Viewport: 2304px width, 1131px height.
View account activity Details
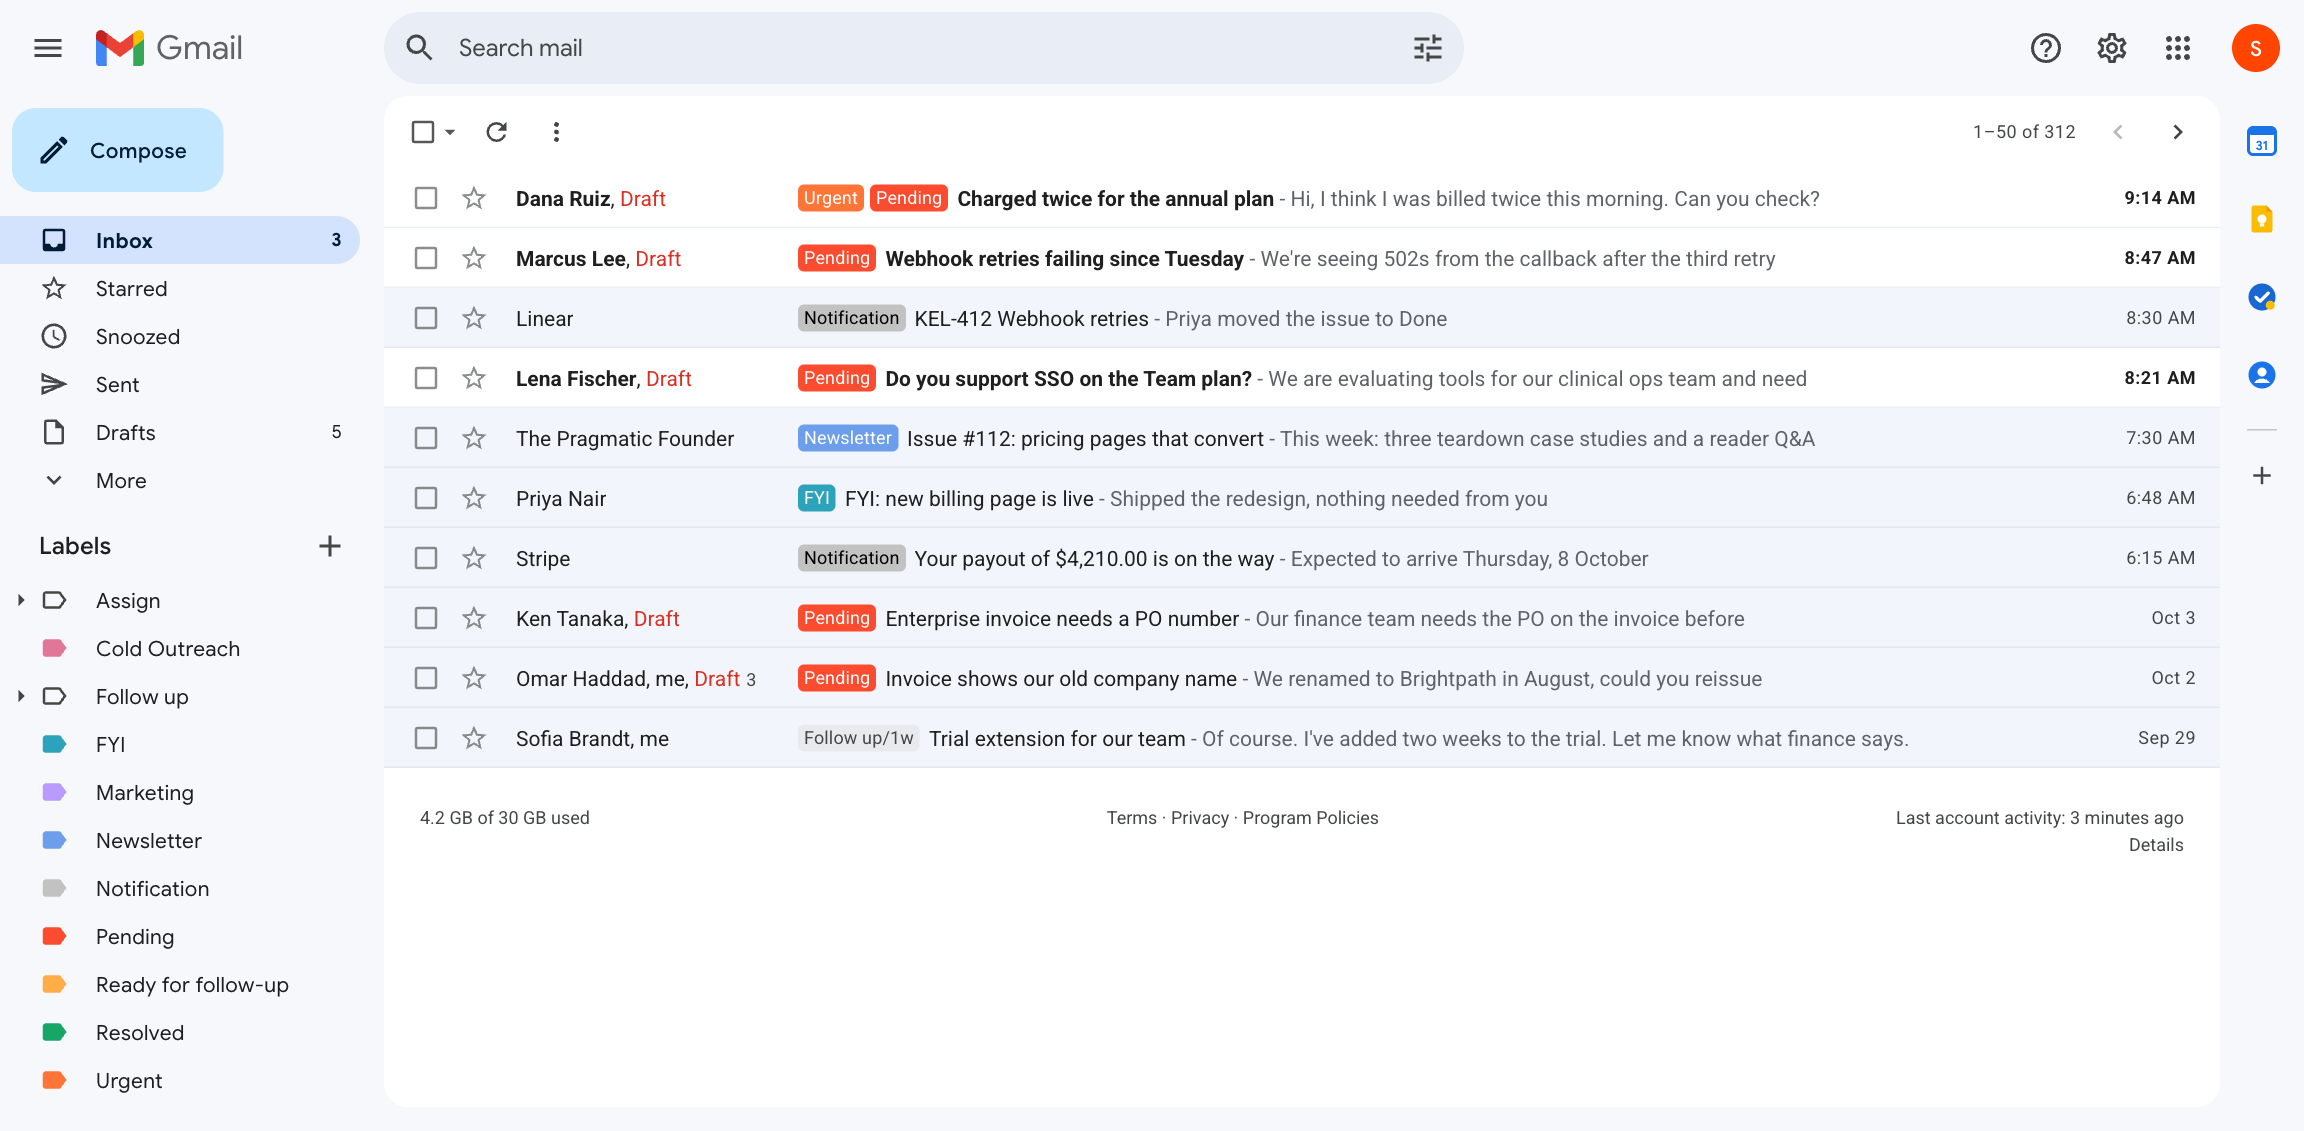pyautogui.click(x=2156, y=845)
